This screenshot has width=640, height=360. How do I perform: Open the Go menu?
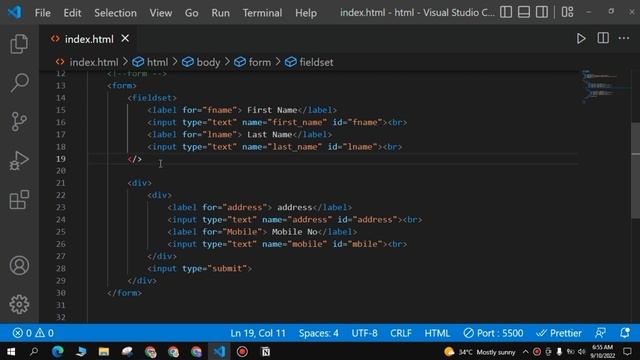coord(191,13)
